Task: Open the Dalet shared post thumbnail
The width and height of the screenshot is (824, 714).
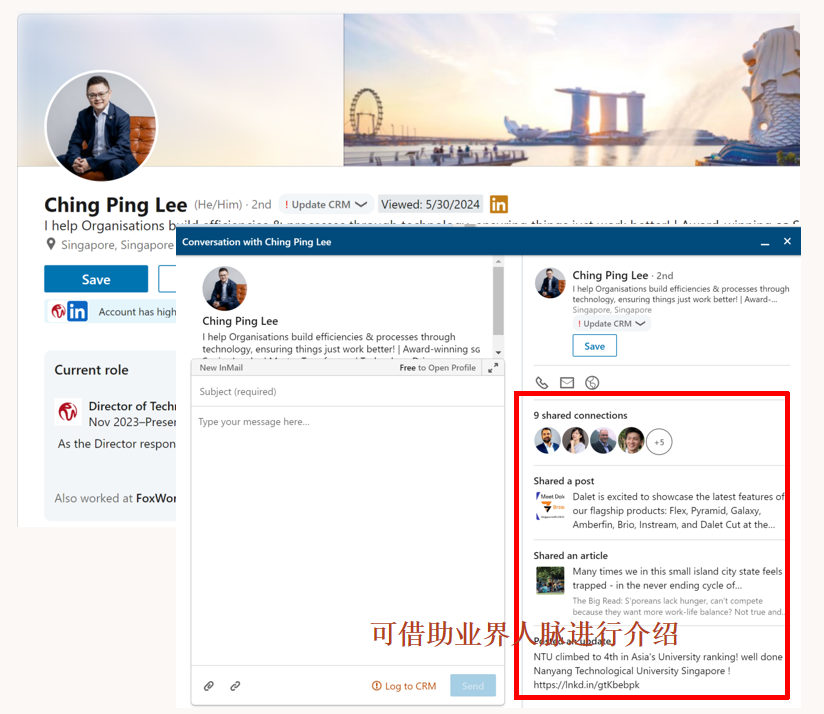Action: (550, 506)
